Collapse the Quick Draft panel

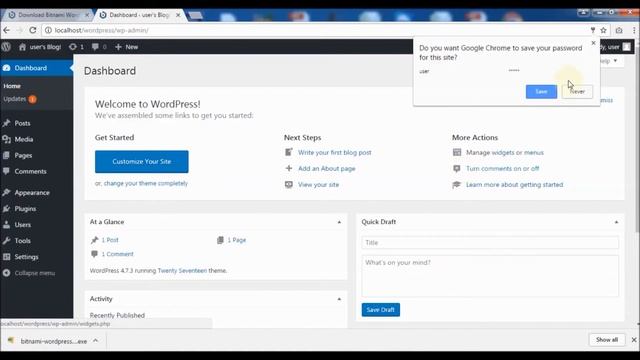616,222
